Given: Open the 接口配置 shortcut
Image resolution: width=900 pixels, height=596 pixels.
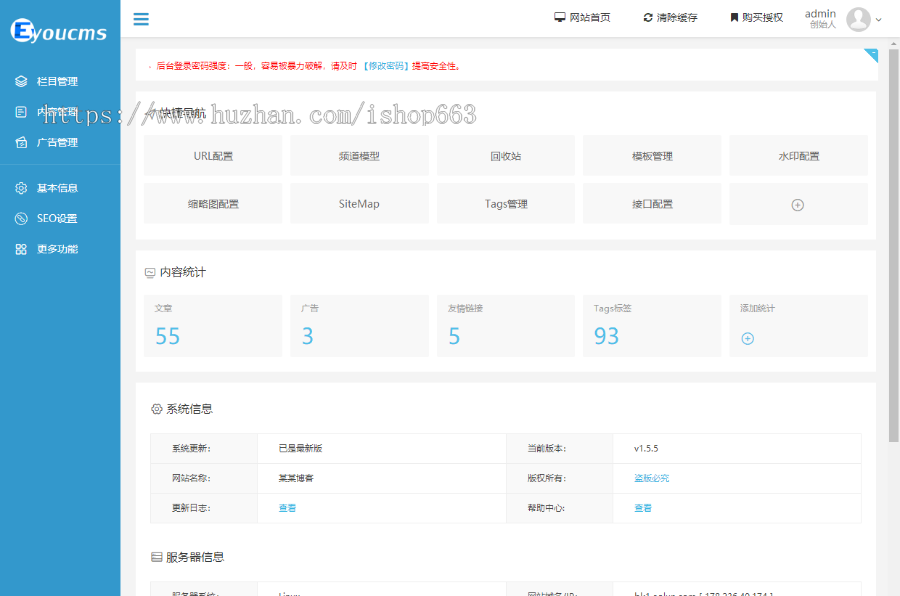Looking at the screenshot, I should point(652,203).
